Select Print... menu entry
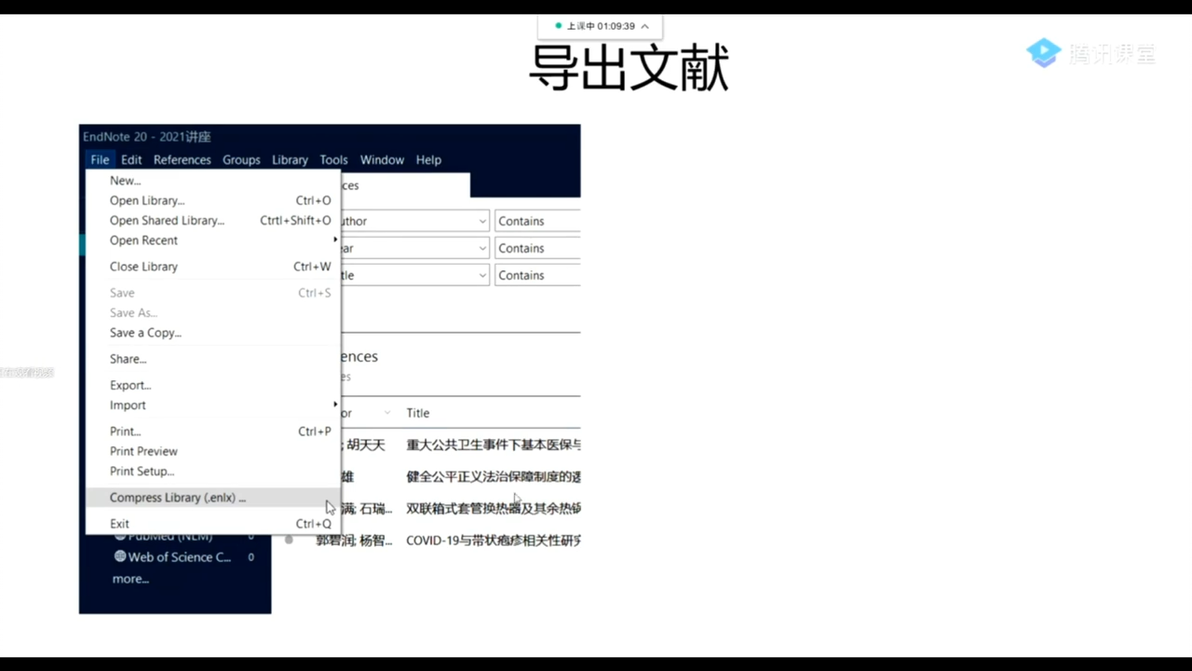This screenshot has width=1192, height=671. [x=213, y=431]
